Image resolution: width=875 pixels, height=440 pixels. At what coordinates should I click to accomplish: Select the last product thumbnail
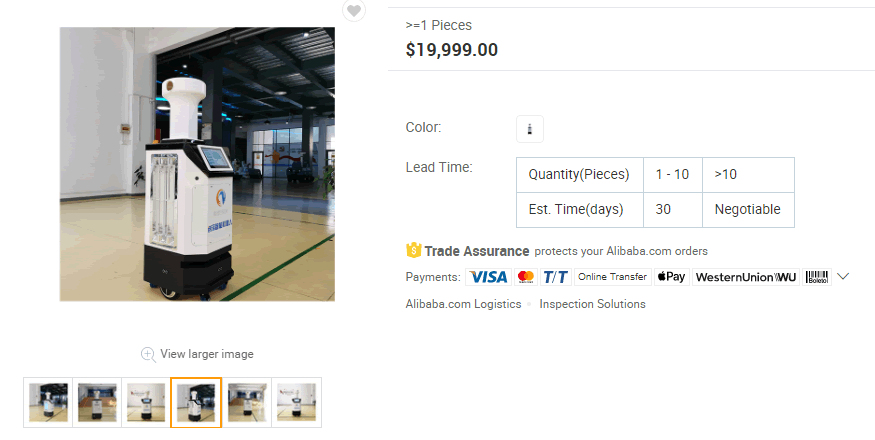296,403
